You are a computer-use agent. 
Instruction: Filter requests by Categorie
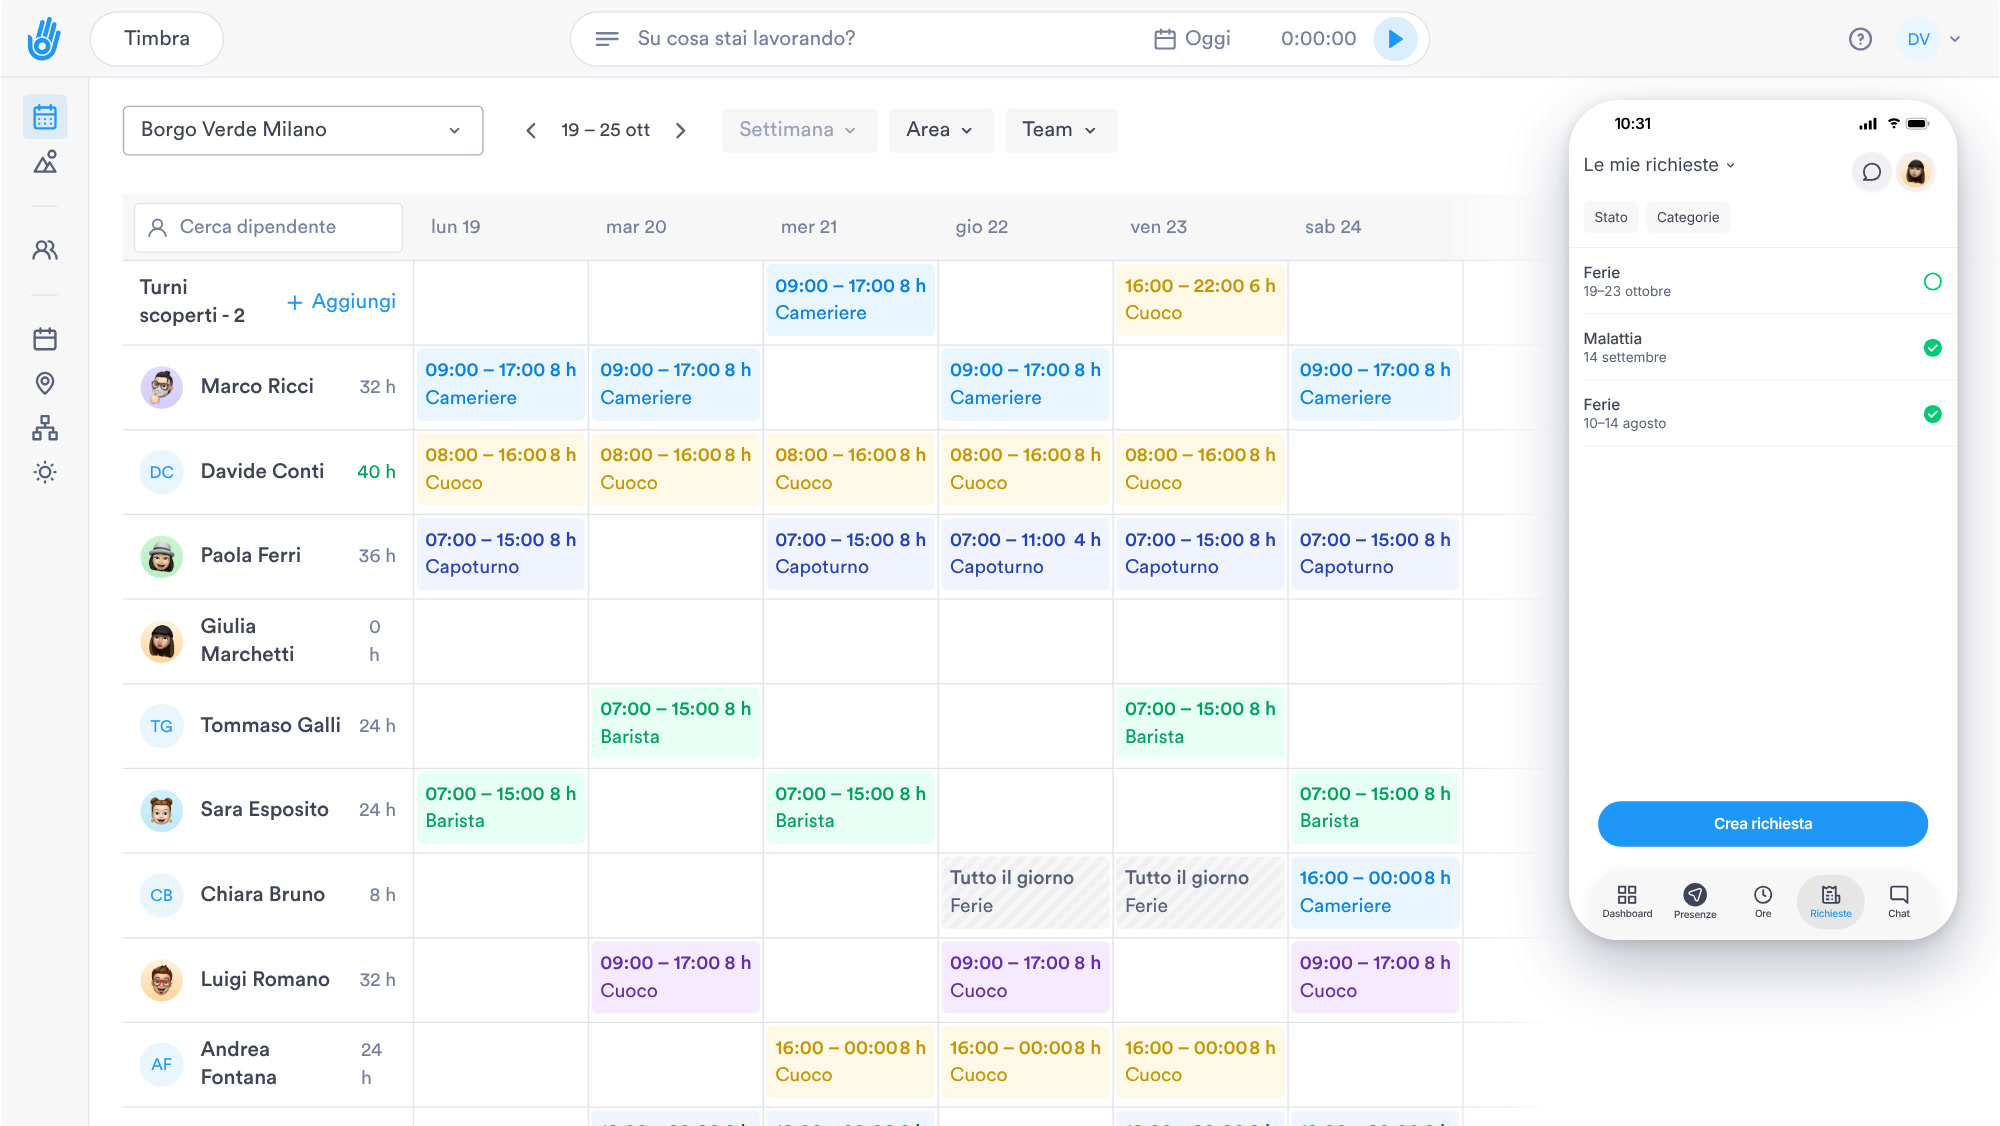click(1687, 217)
